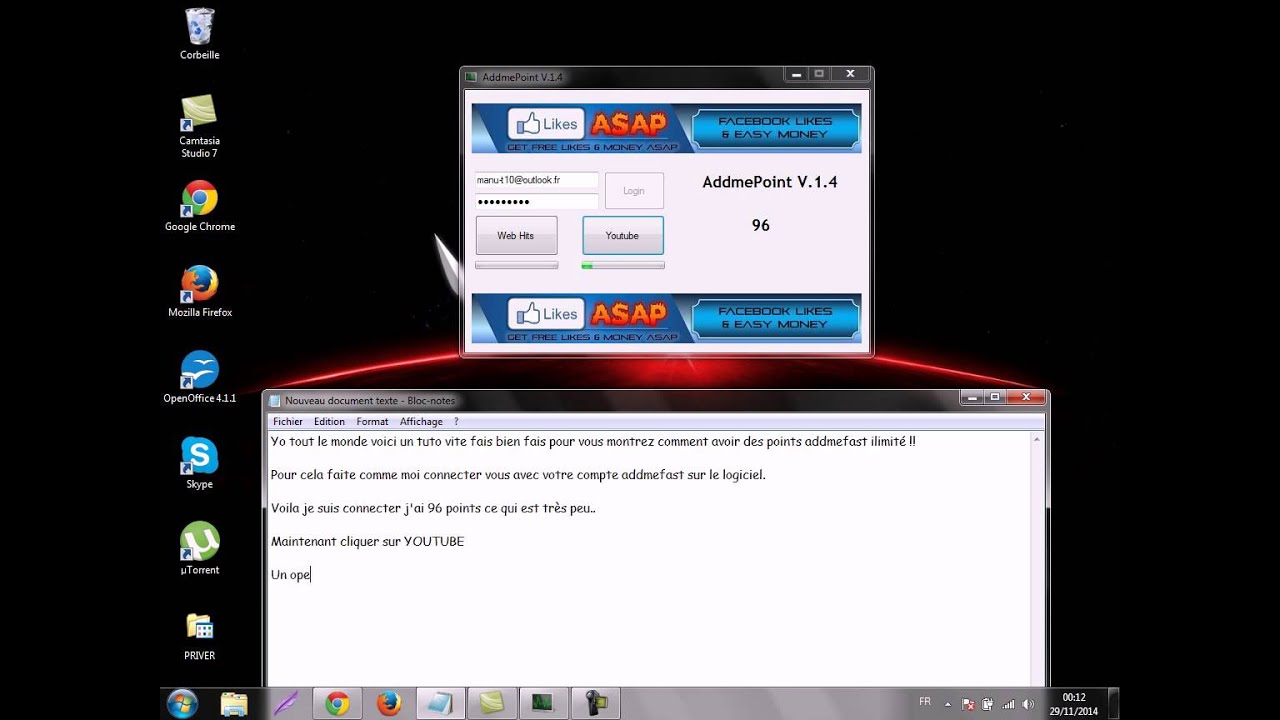The width and height of the screenshot is (1280, 720).
Task: Click the Notepad title bar icon
Action: [x=275, y=401]
